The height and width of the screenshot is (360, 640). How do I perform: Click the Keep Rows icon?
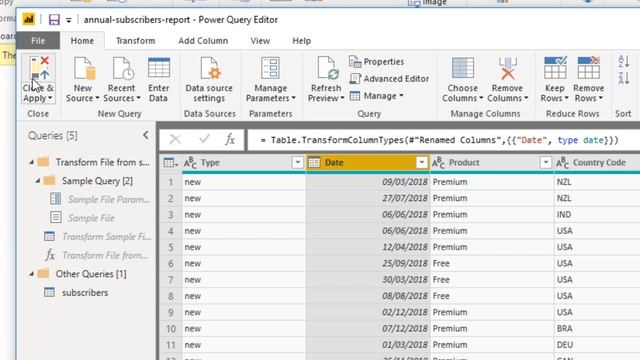[555, 68]
